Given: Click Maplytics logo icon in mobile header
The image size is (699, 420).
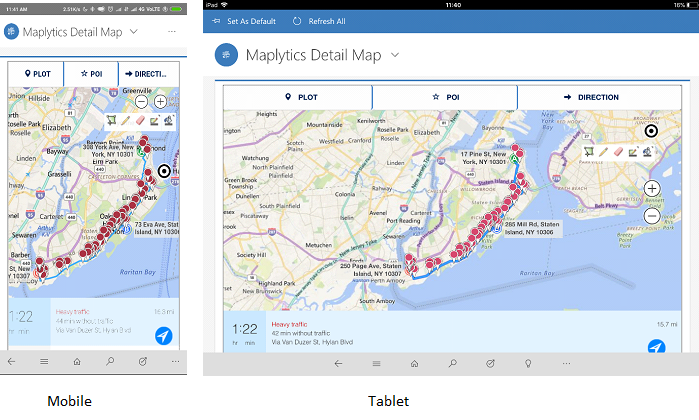Looking at the screenshot, I should 11,32.
